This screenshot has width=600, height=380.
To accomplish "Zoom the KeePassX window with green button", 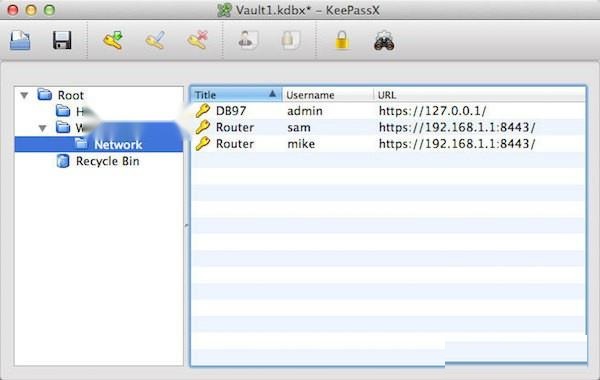I will point(49,10).
